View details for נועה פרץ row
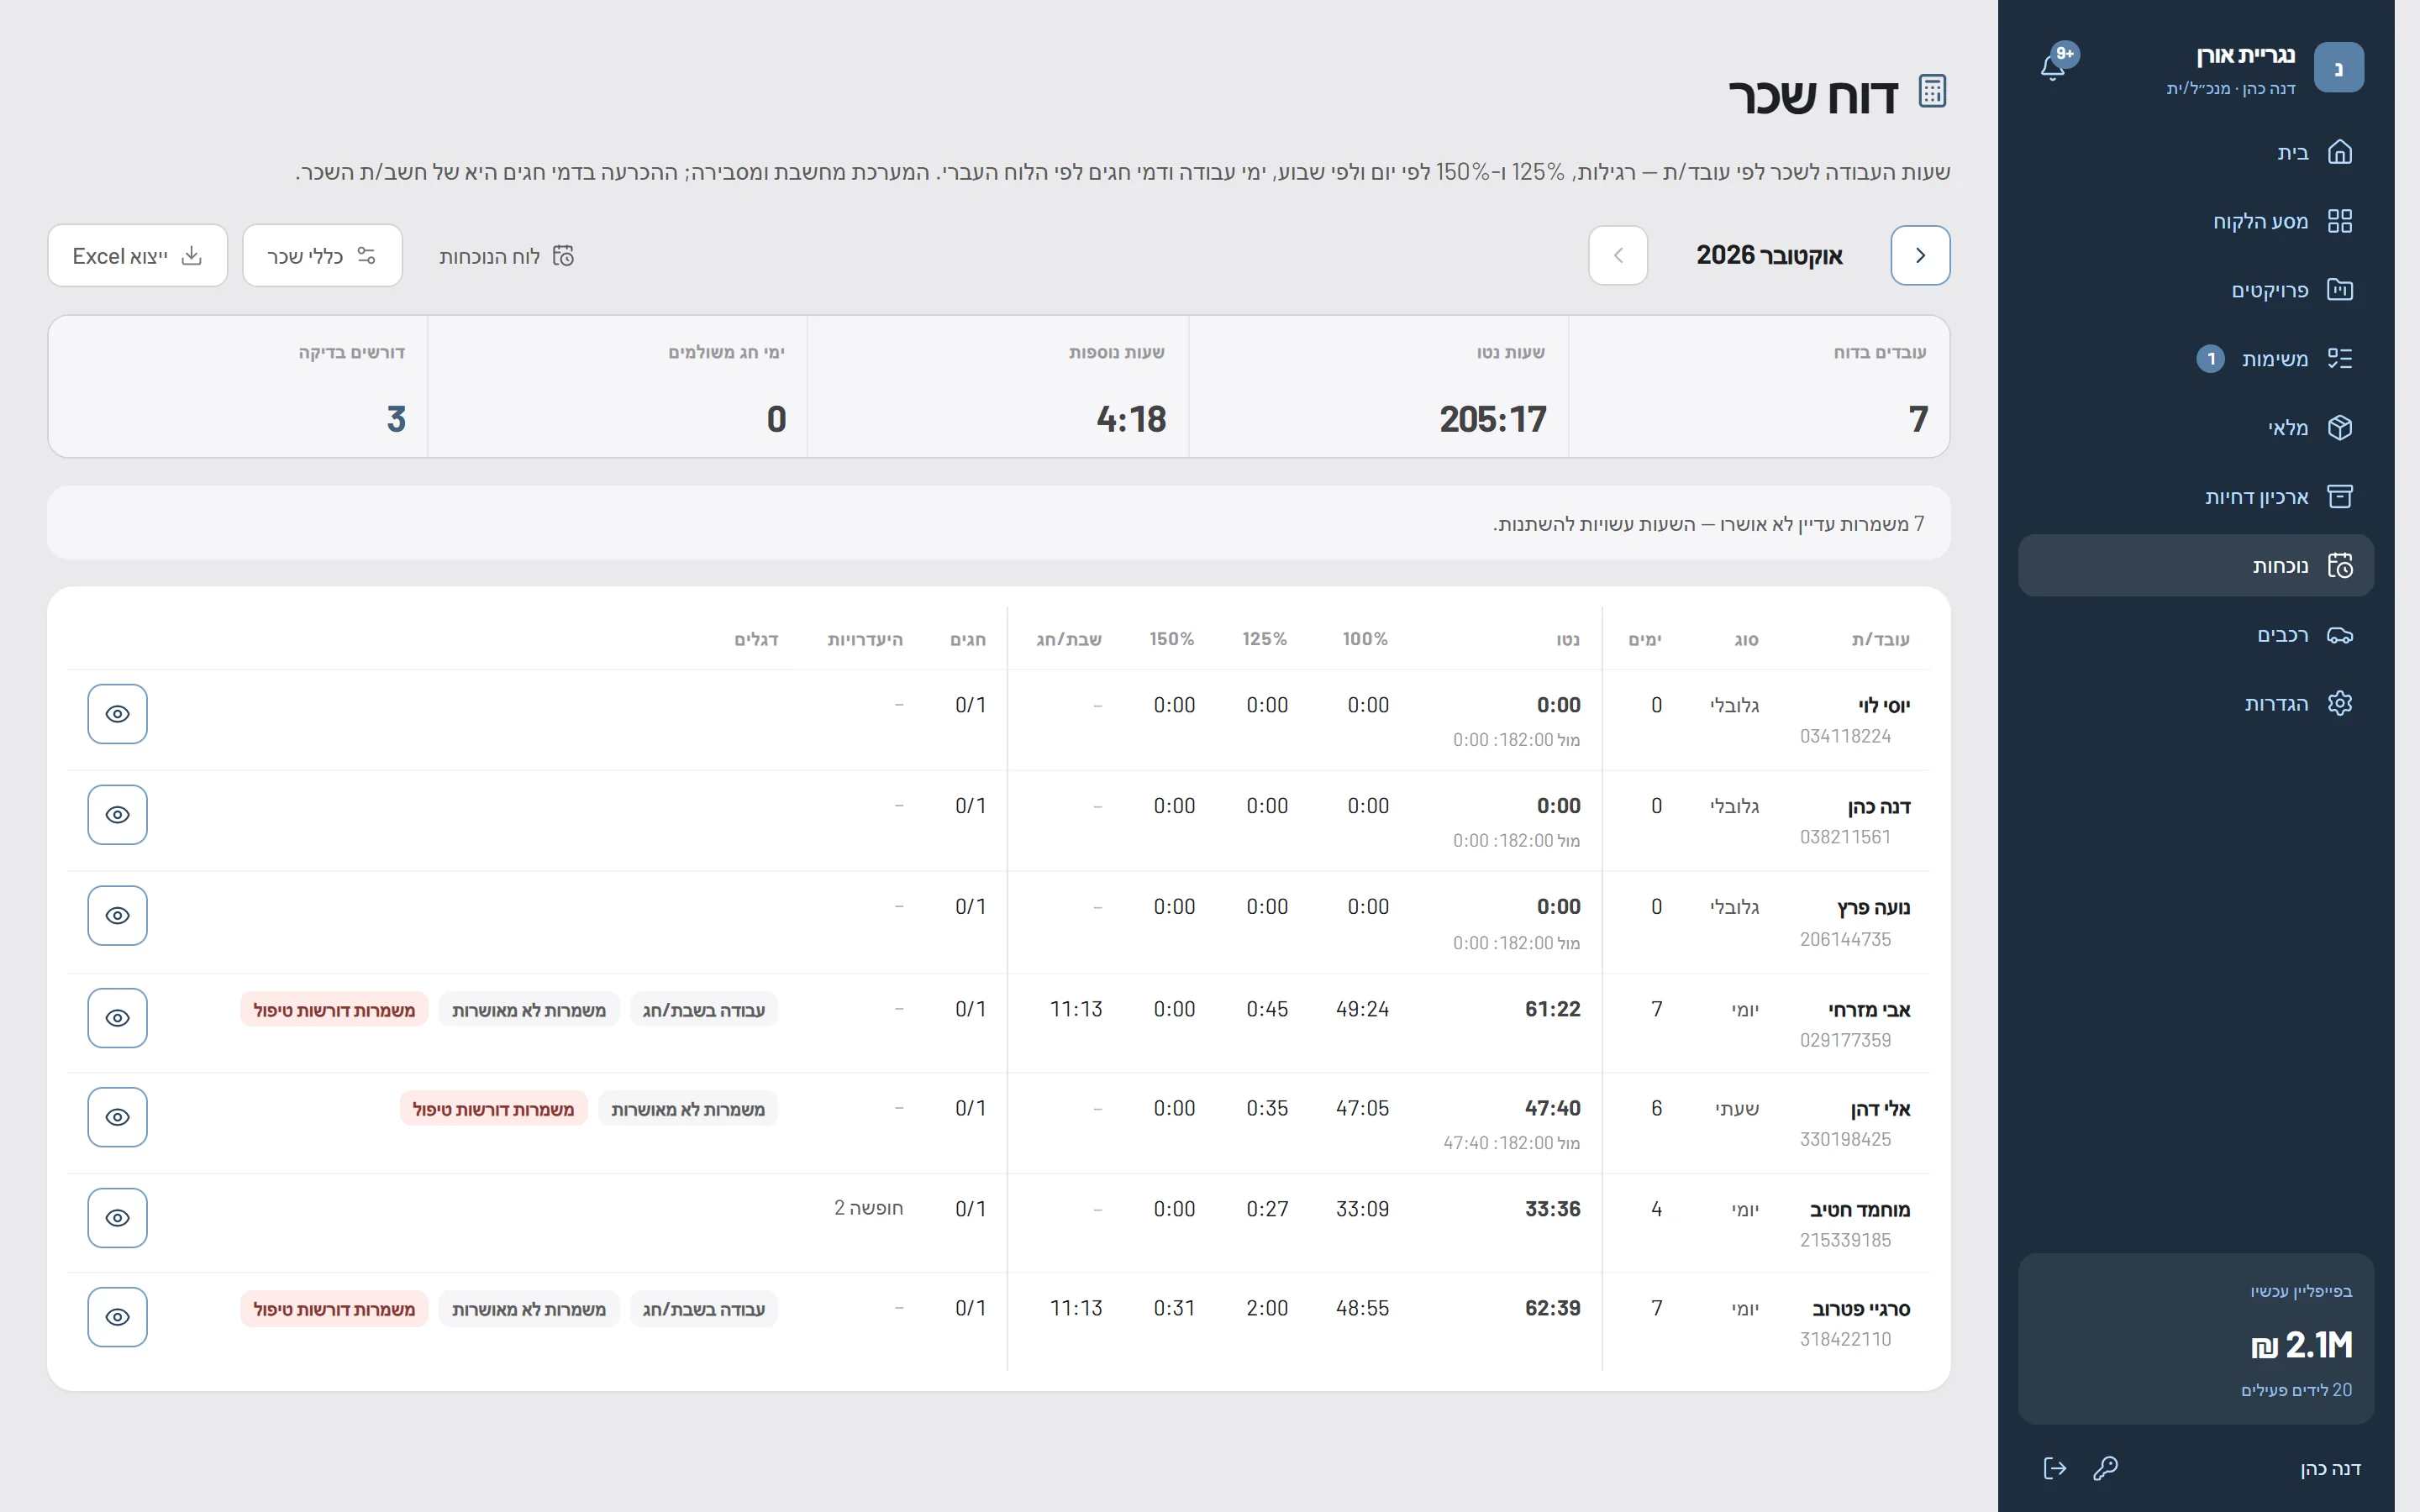Image resolution: width=2420 pixels, height=1512 pixels. click(117, 916)
